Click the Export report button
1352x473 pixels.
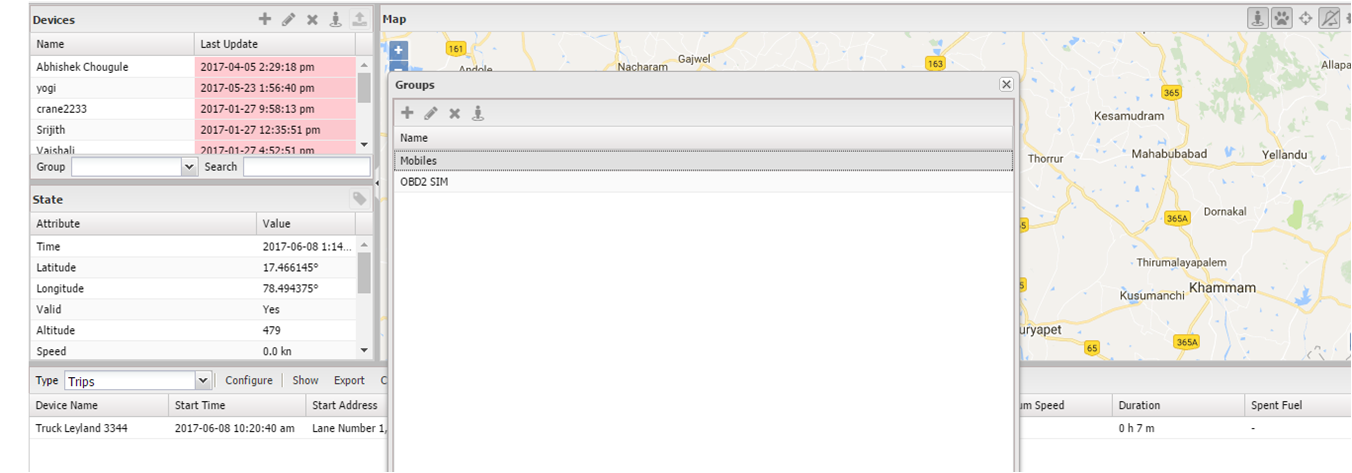click(x=349, y=380)
